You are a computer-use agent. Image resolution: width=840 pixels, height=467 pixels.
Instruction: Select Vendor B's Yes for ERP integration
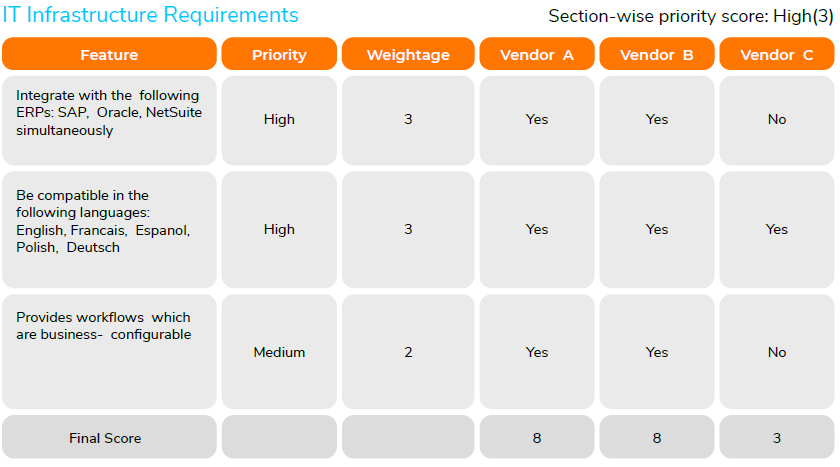(657, 120)
